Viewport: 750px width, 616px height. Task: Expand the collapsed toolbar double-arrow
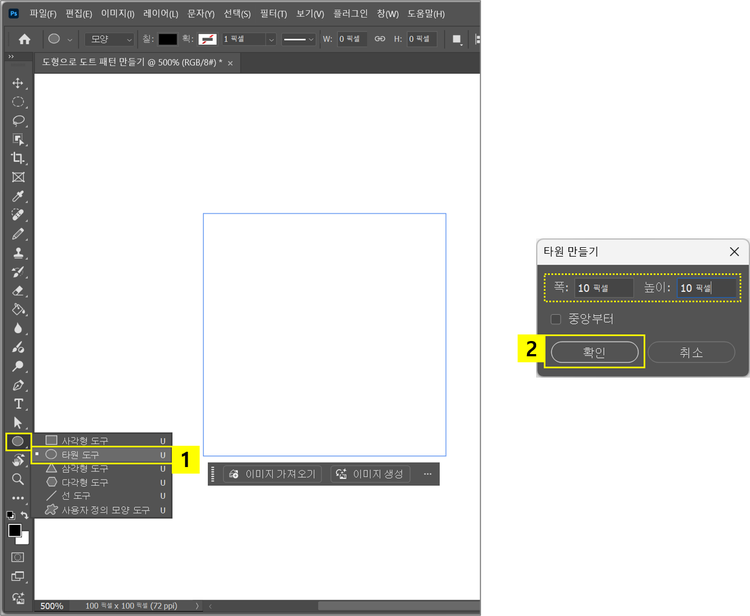(11, 57)
